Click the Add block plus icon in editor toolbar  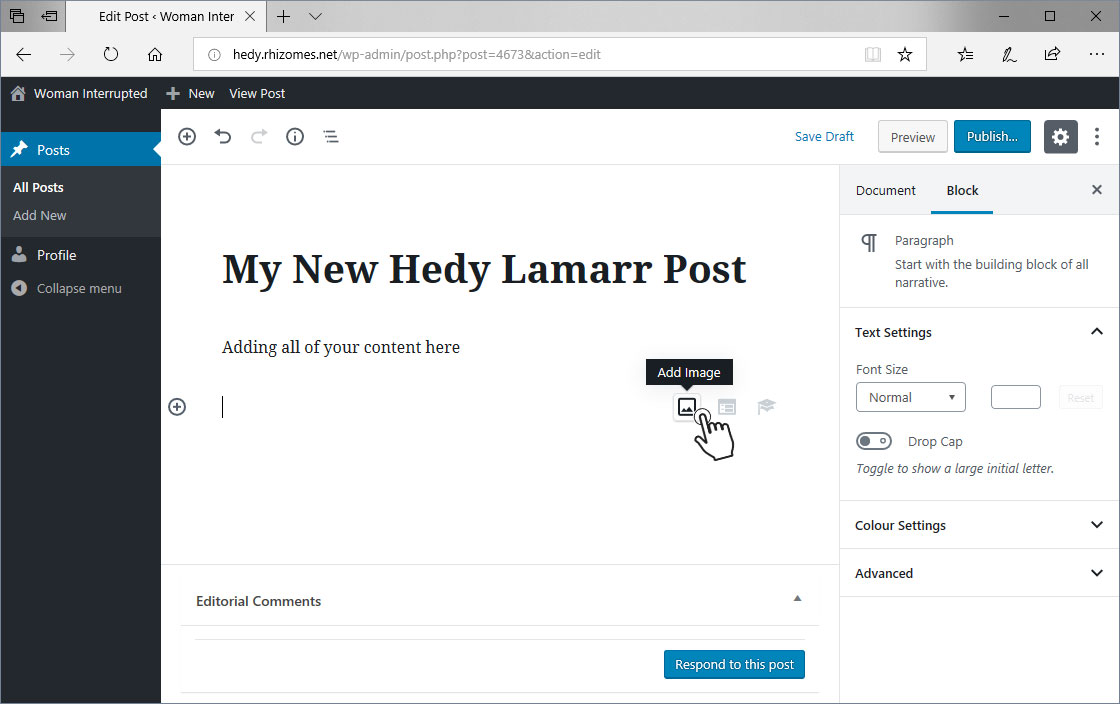click(187, 136)
